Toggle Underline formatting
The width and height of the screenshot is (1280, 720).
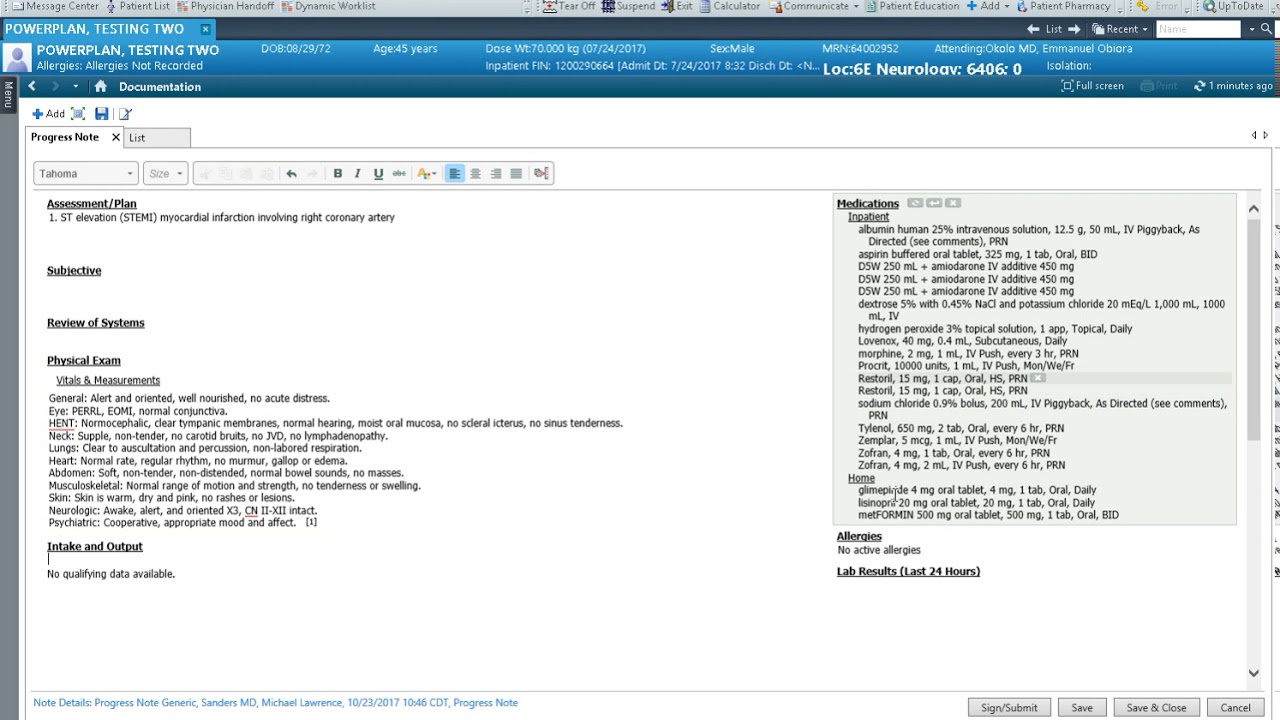click(x=378, y=174)
